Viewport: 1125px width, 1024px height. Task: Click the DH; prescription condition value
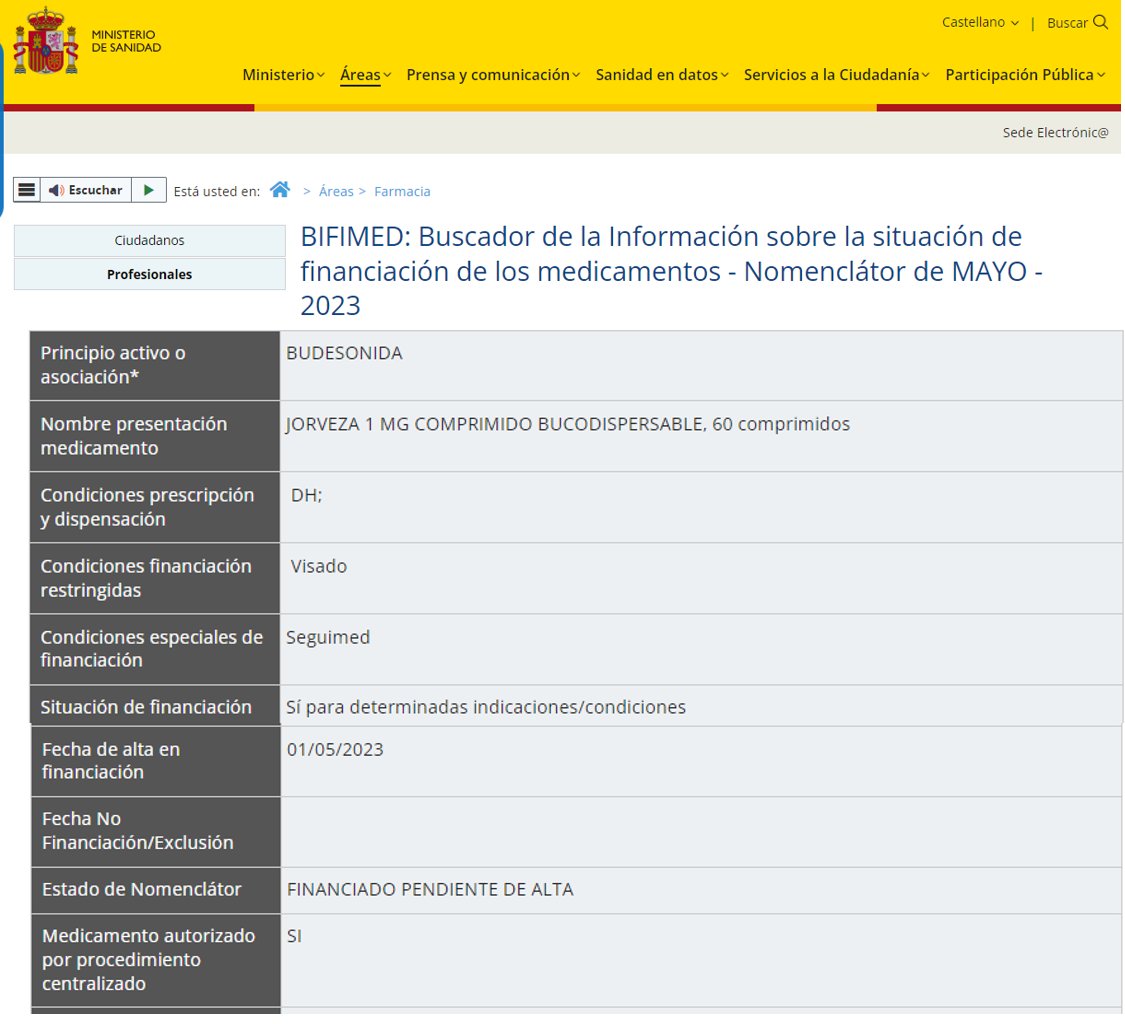pos(306,495)
